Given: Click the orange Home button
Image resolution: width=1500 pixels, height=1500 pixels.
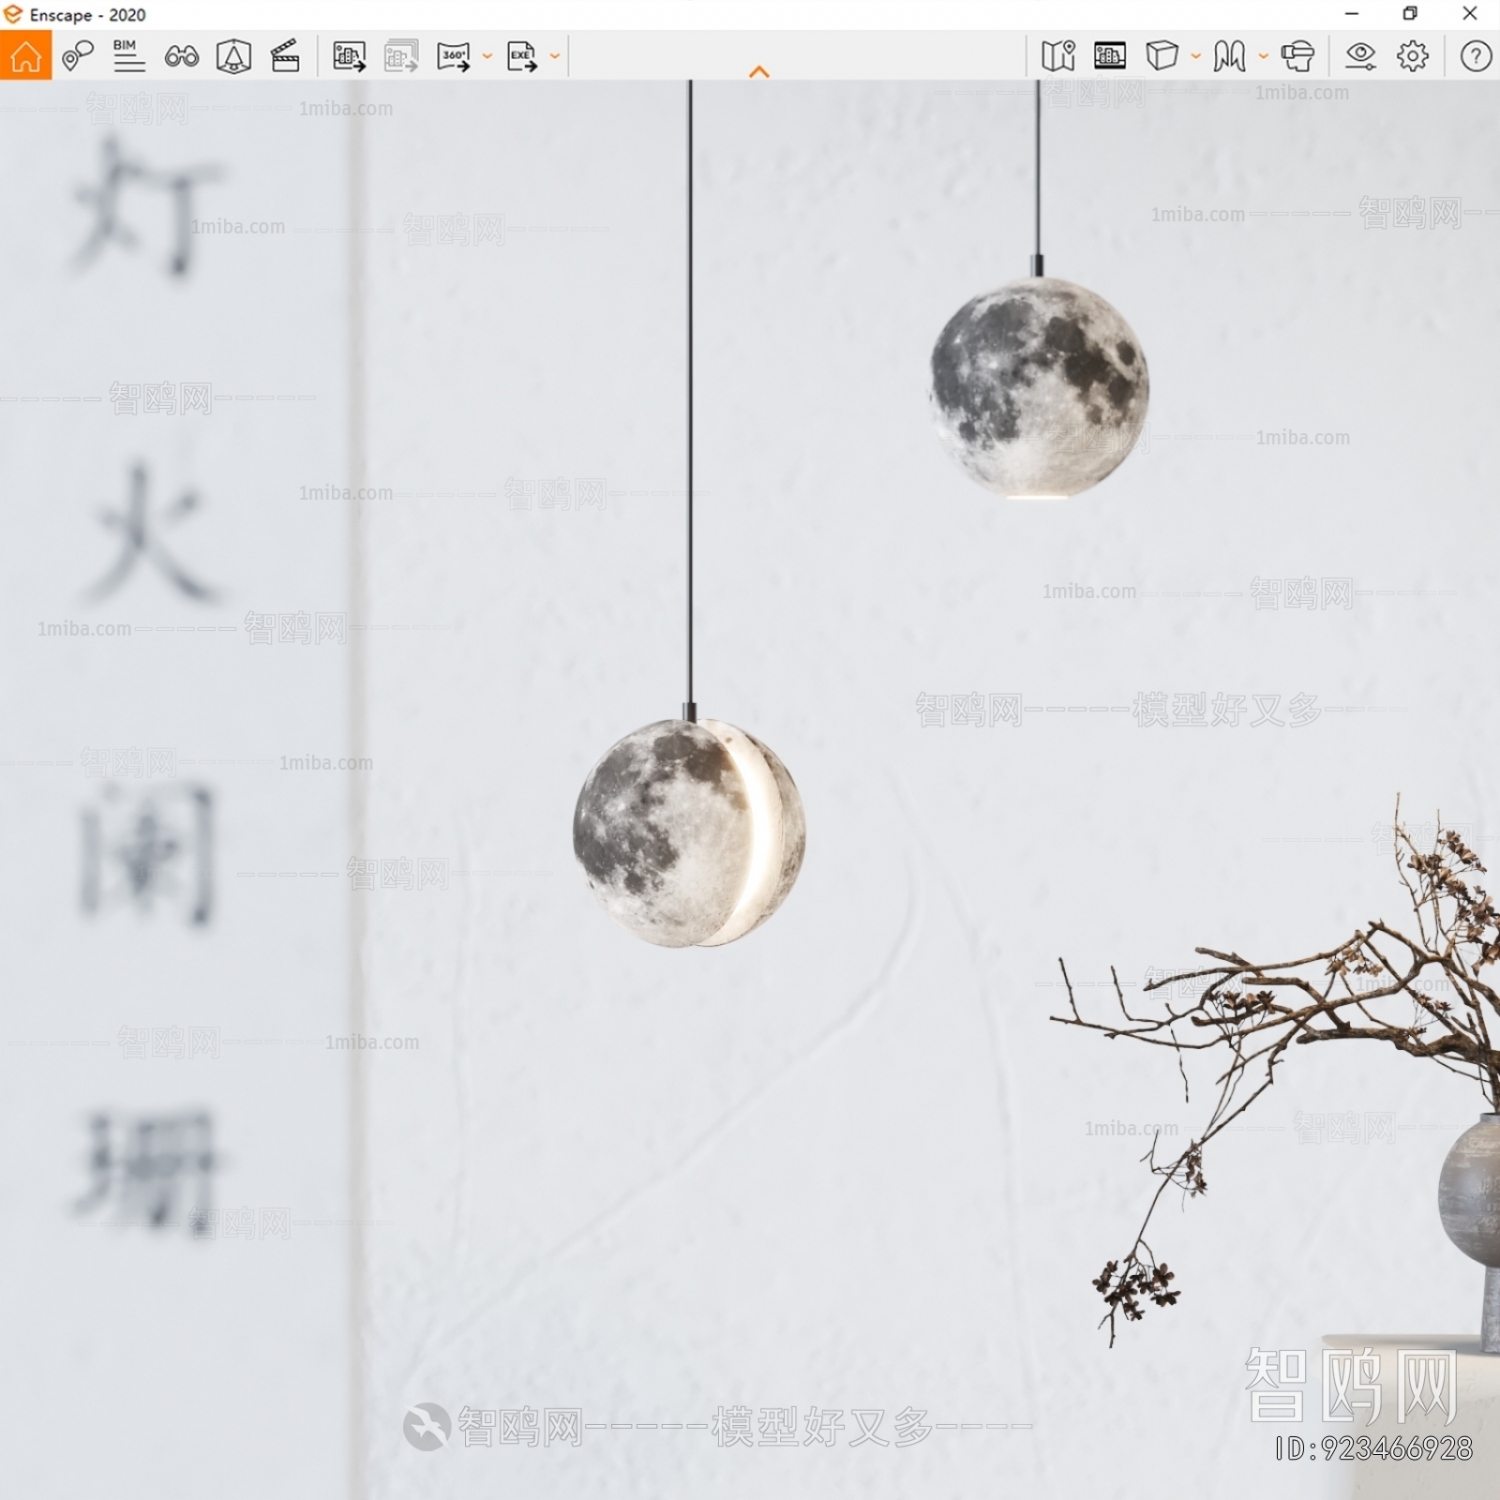Looking at the screenshot, I should [25, 55].
